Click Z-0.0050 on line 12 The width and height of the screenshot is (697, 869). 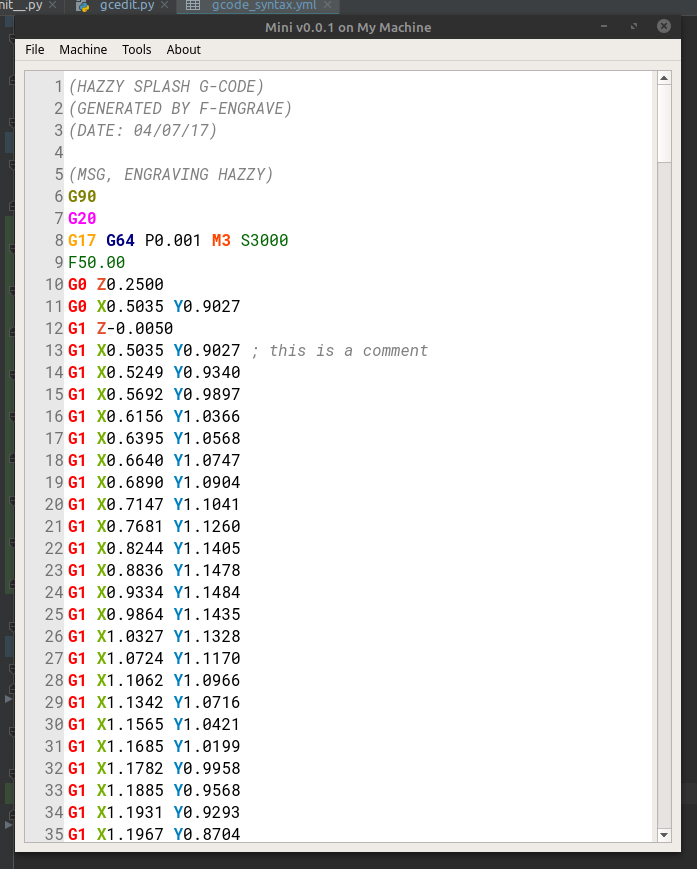pyautogui.click(x=135, y=329)
